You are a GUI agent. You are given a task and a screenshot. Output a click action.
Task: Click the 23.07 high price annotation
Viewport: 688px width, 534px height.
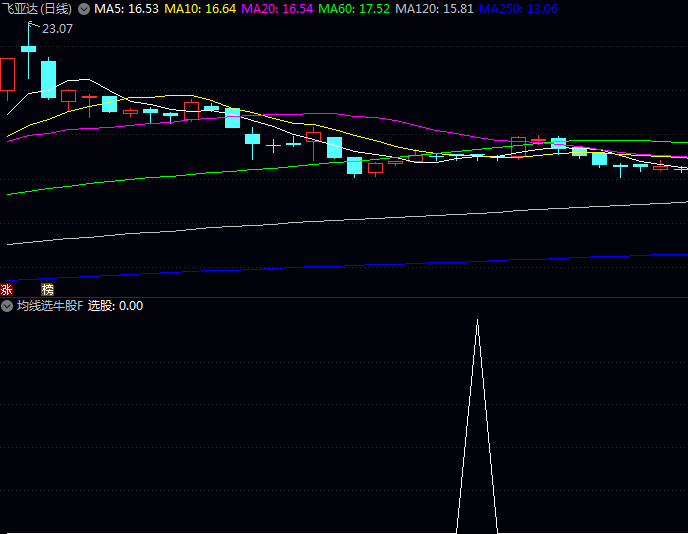tap(58, 29)
